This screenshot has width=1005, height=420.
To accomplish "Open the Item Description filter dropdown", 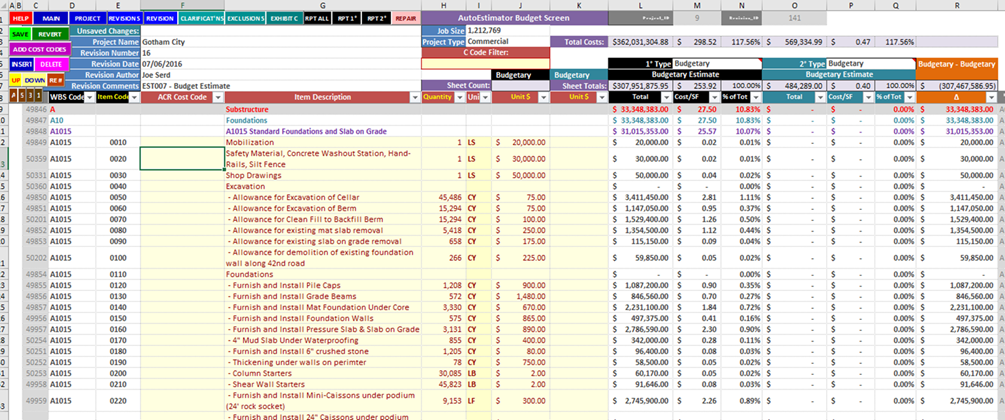I will 415,97.
